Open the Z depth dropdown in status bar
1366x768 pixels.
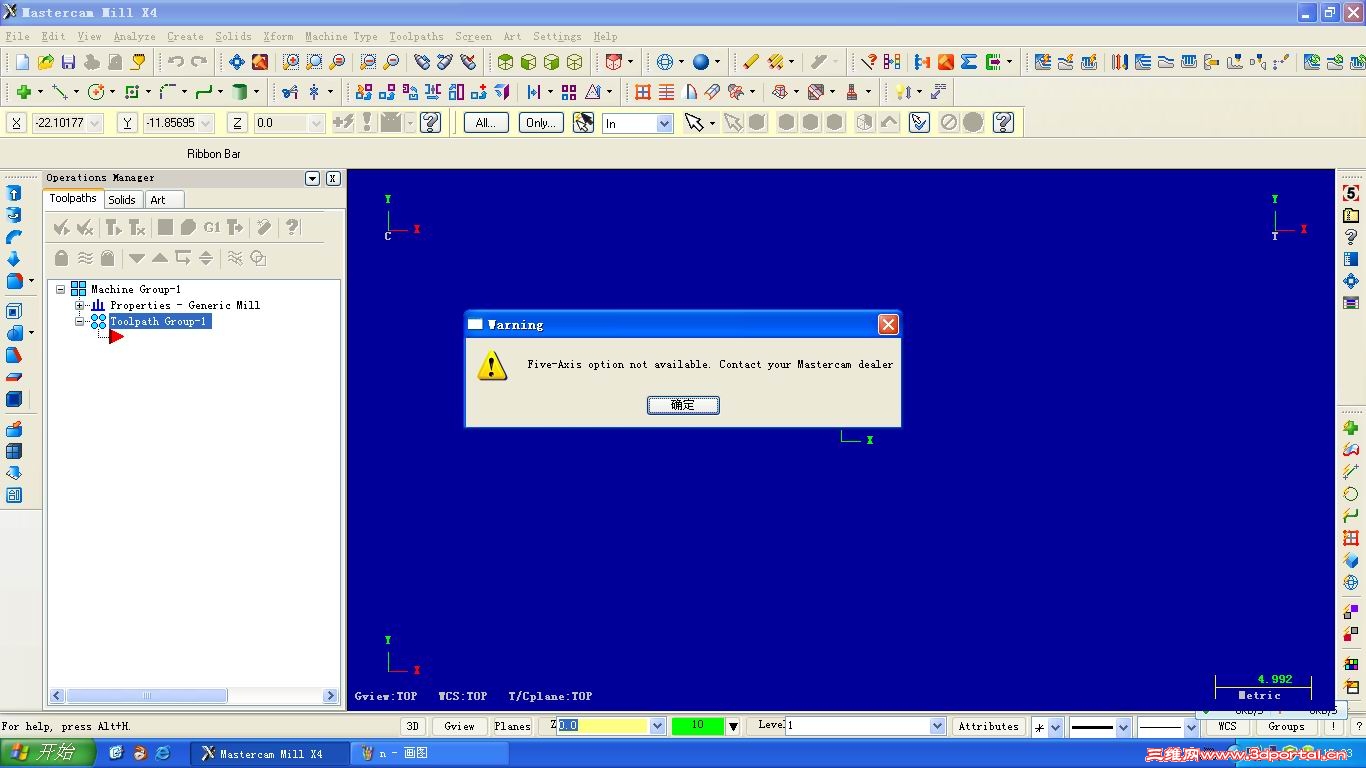[657, 726]
